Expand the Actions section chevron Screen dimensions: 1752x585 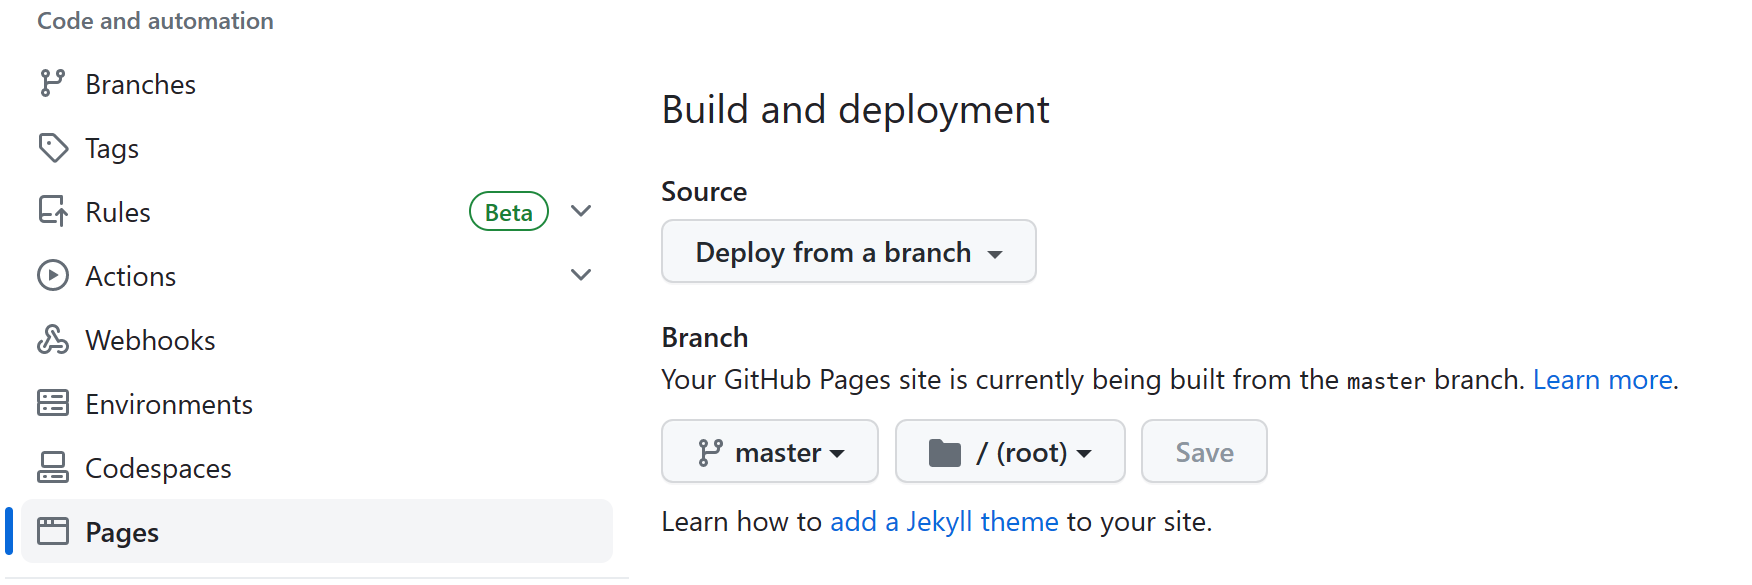click(x=581, y=275)
